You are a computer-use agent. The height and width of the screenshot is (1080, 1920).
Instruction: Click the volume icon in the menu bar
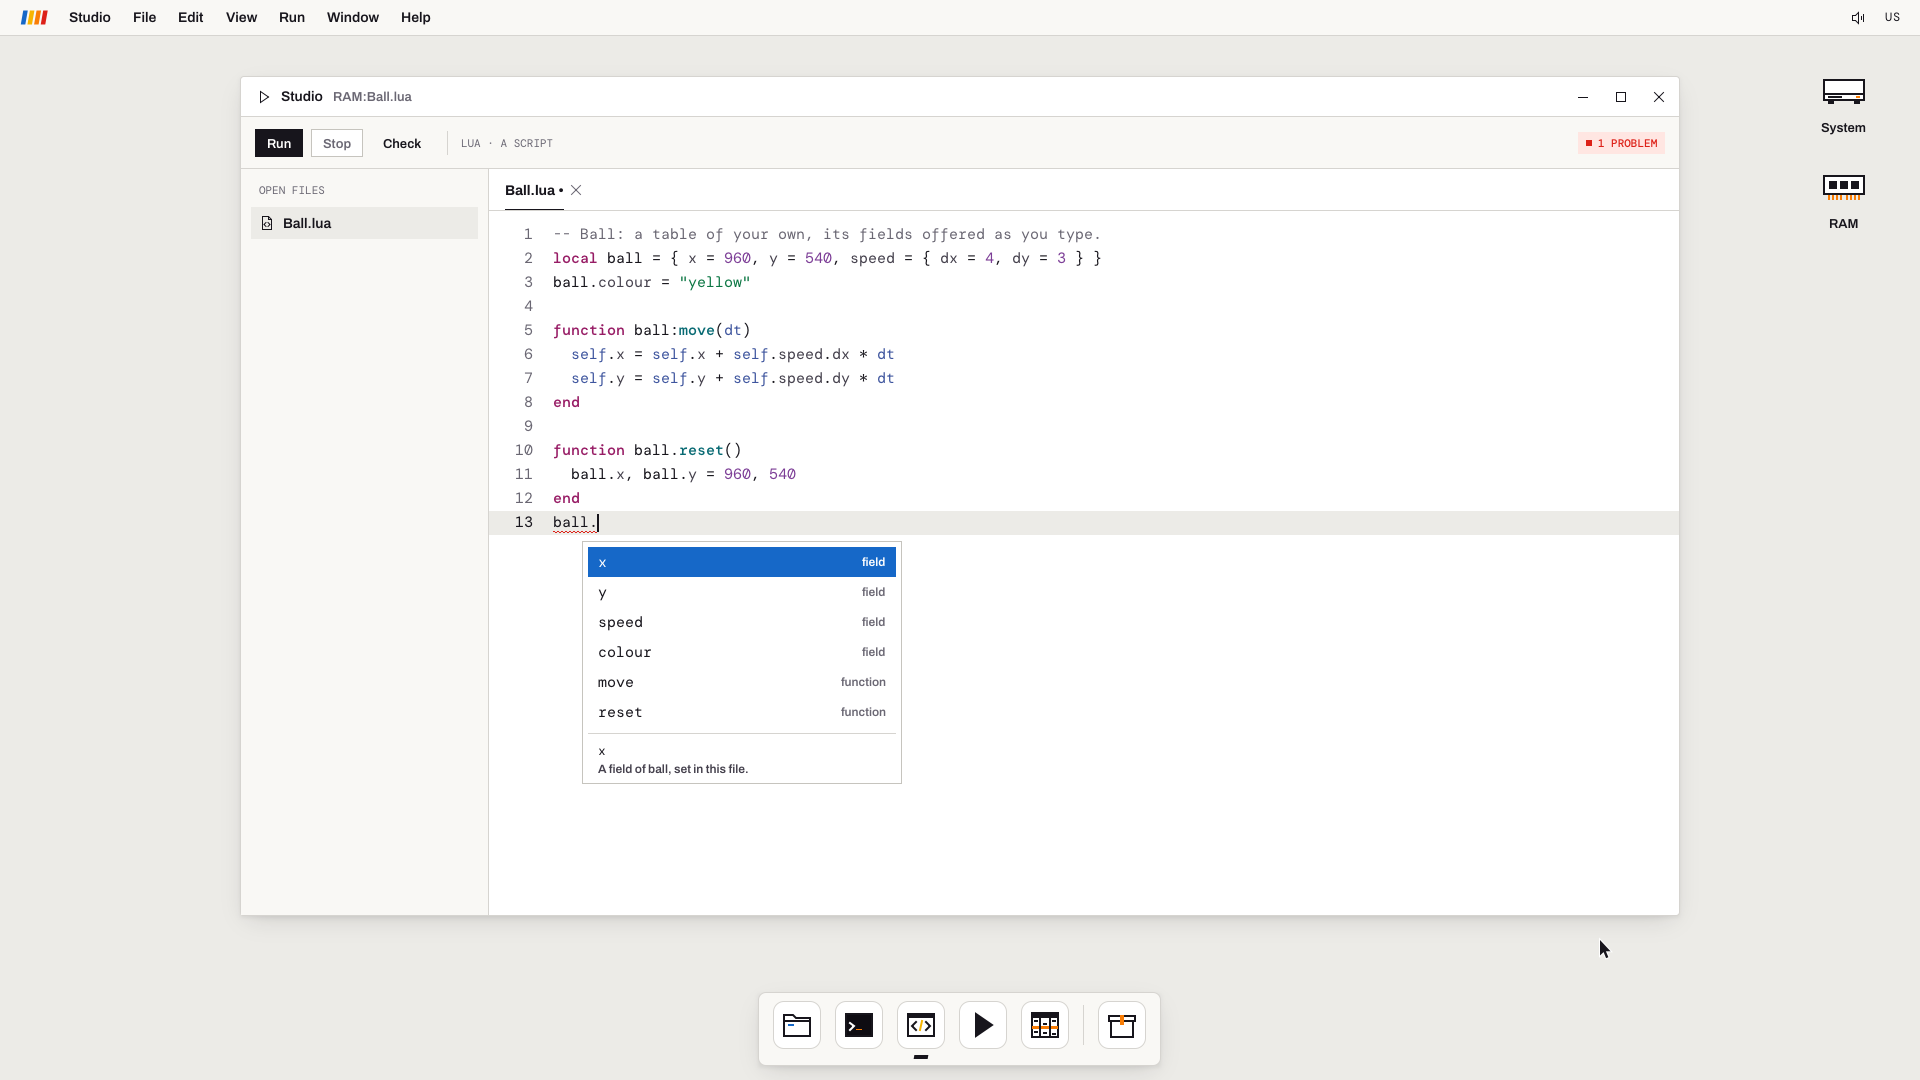[x=1857, y=18]
